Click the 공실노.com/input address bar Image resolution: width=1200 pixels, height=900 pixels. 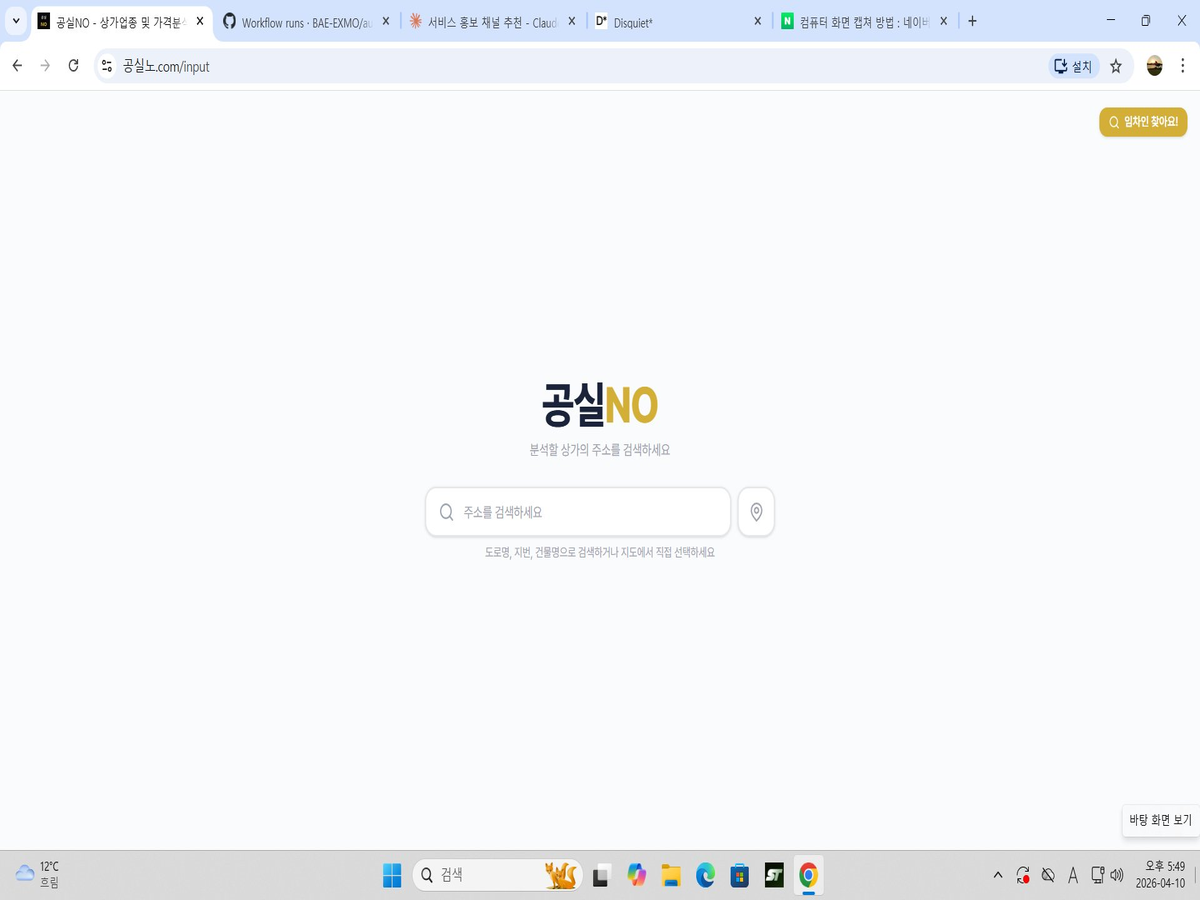pos(570,66)
